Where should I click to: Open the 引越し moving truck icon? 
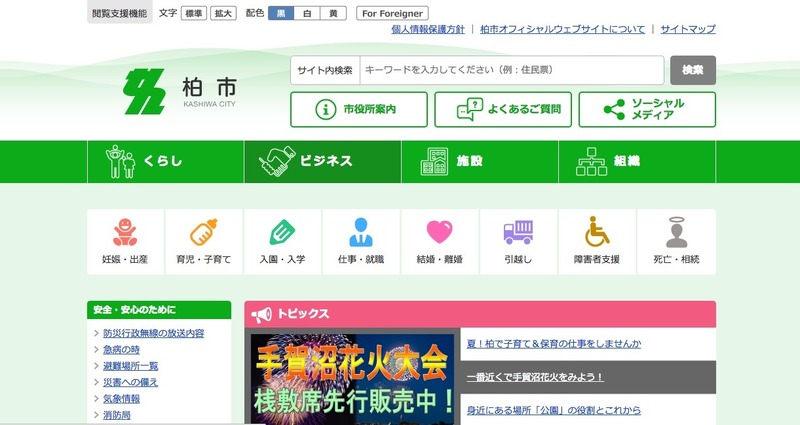click(518, 233)
